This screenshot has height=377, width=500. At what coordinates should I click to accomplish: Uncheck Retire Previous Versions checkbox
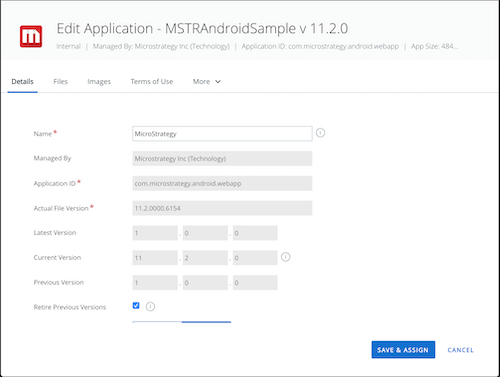(x=136, y=305)
